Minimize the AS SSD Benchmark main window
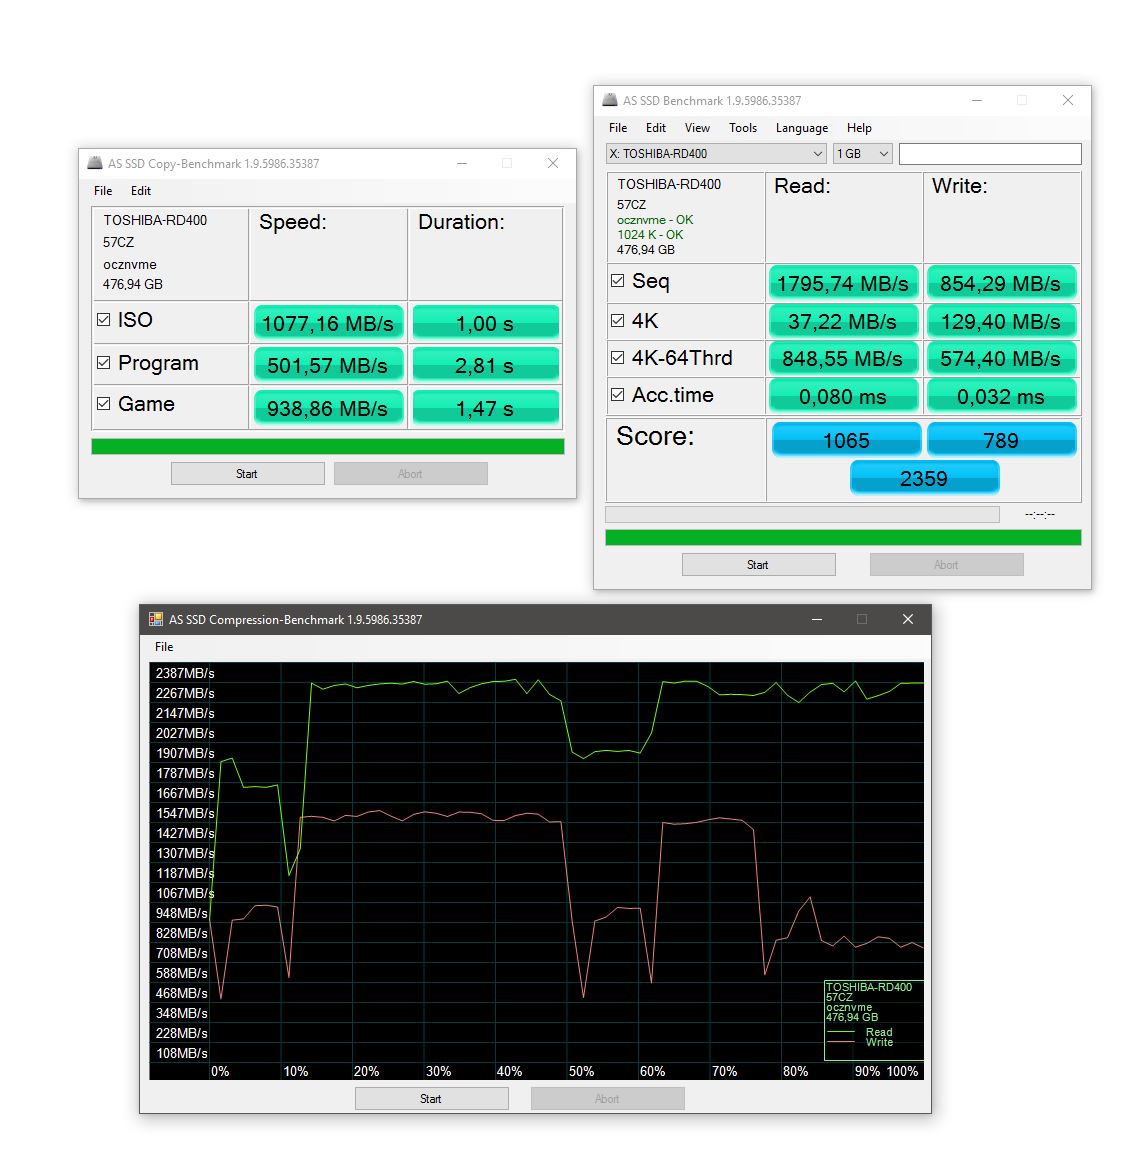Viewport: 1133px width, 1154px height. 977,100
